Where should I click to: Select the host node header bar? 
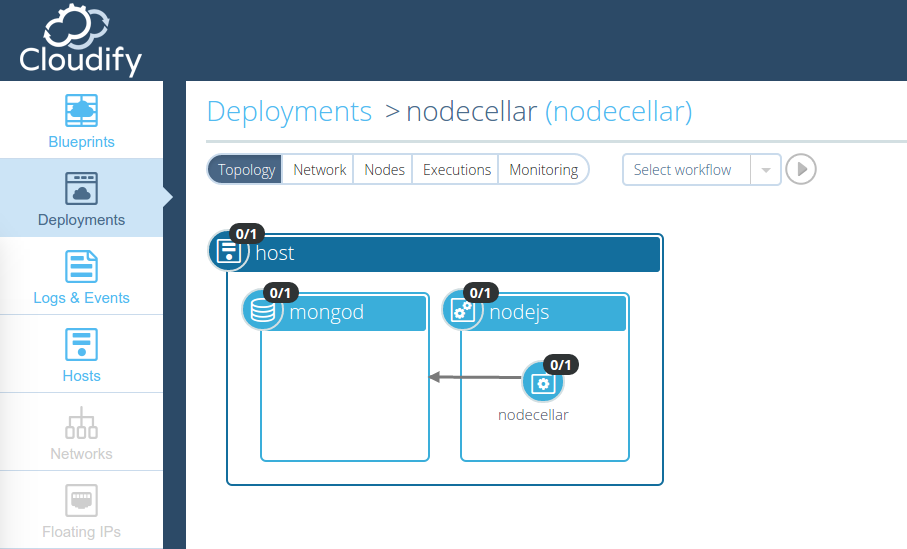tap(444, 253)
